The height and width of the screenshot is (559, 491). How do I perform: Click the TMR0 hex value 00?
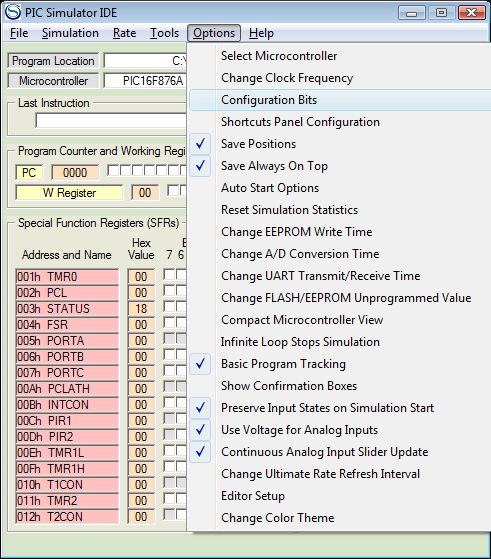click(x=141, y=277)
